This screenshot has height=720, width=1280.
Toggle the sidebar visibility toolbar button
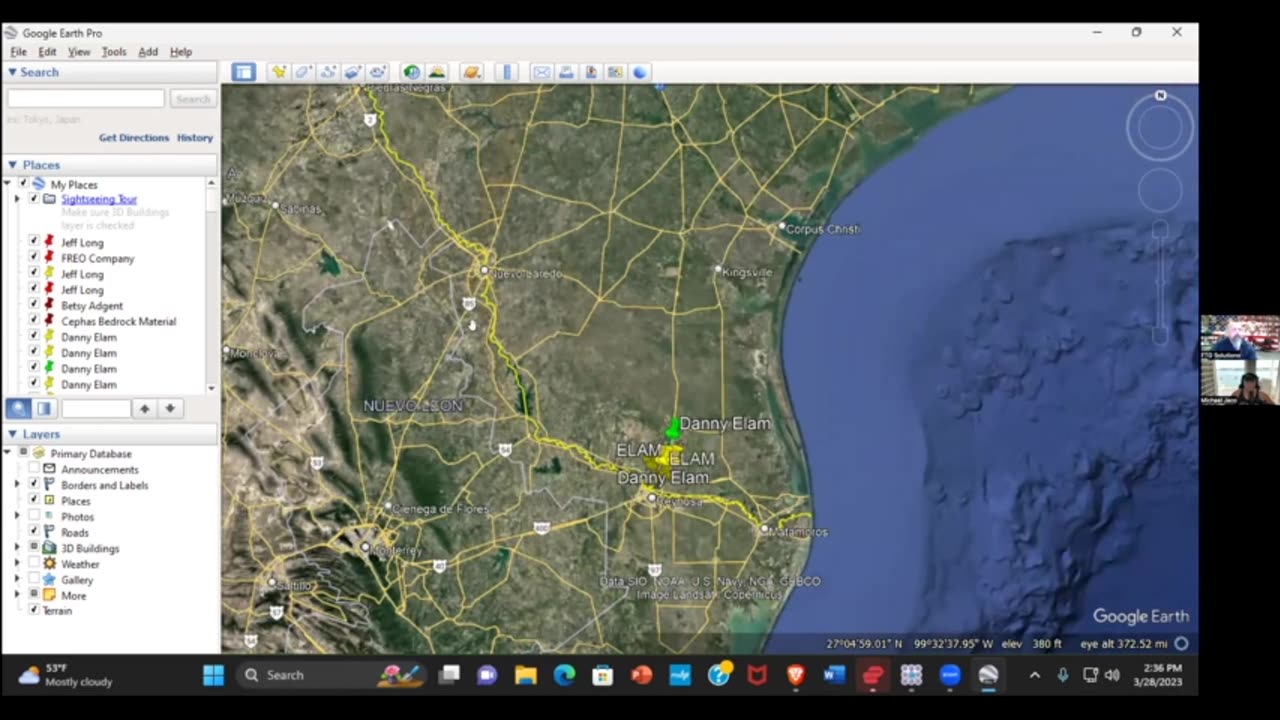244,72
